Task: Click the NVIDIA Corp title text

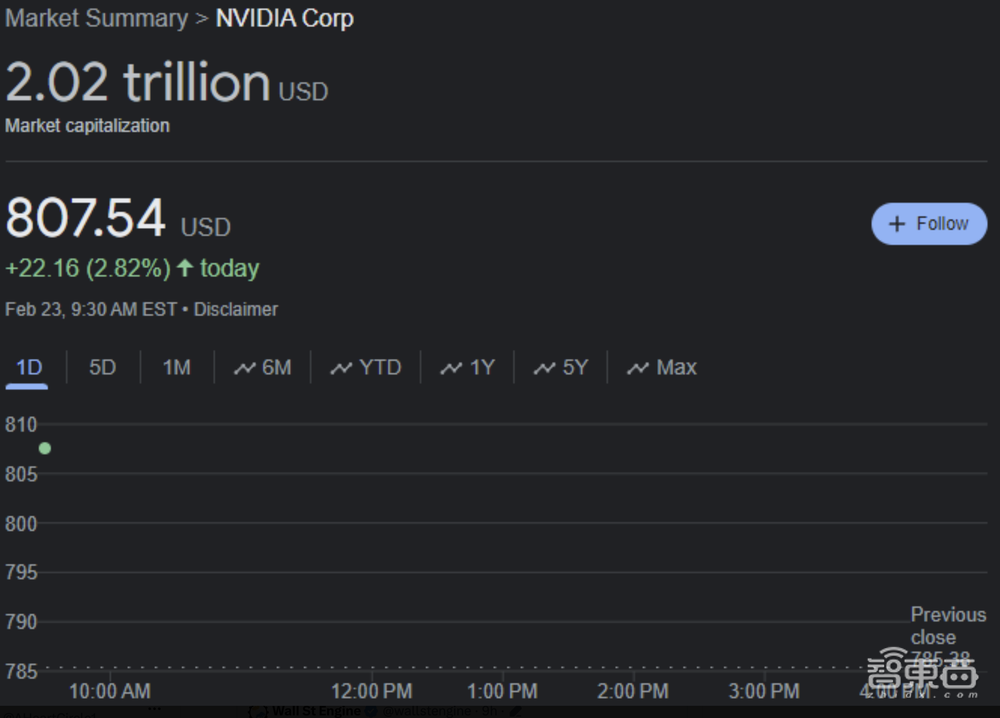Action: click(285, 18)
